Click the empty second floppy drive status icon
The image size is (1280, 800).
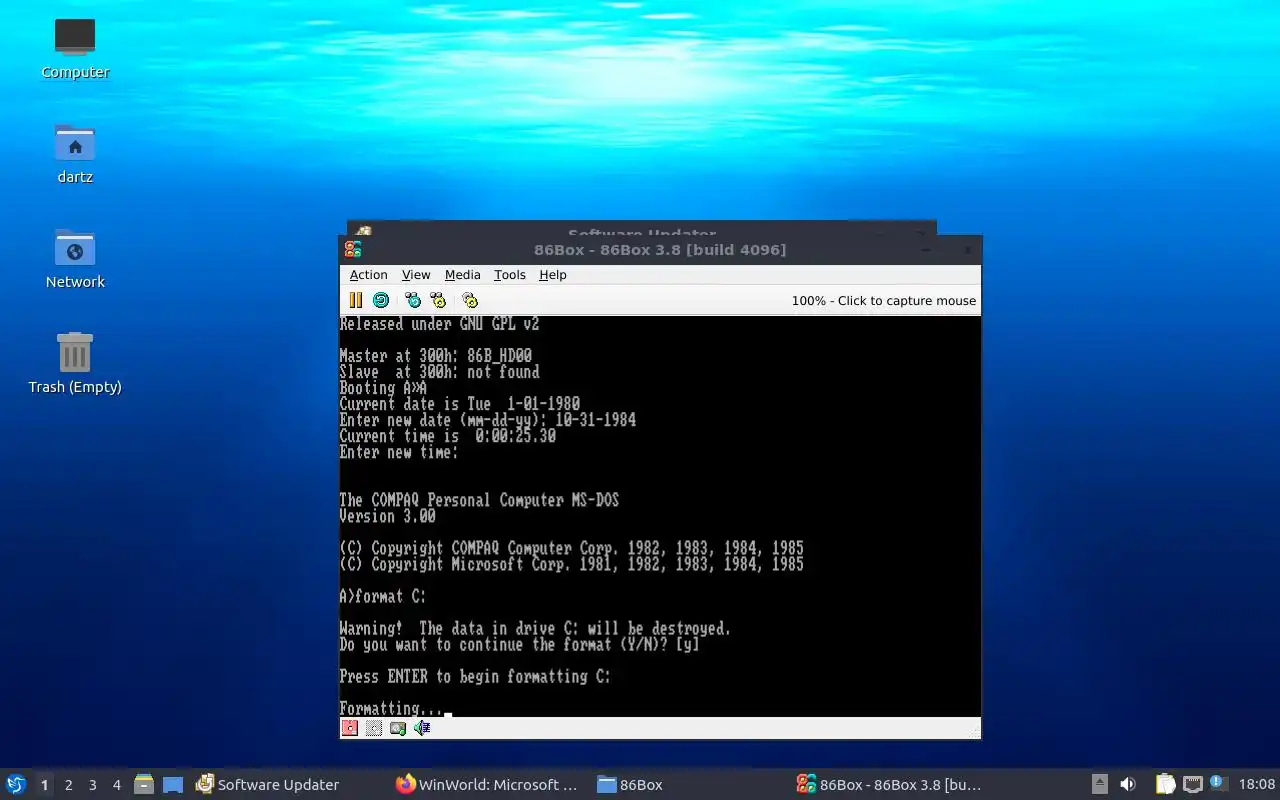(x=374, y=728)
